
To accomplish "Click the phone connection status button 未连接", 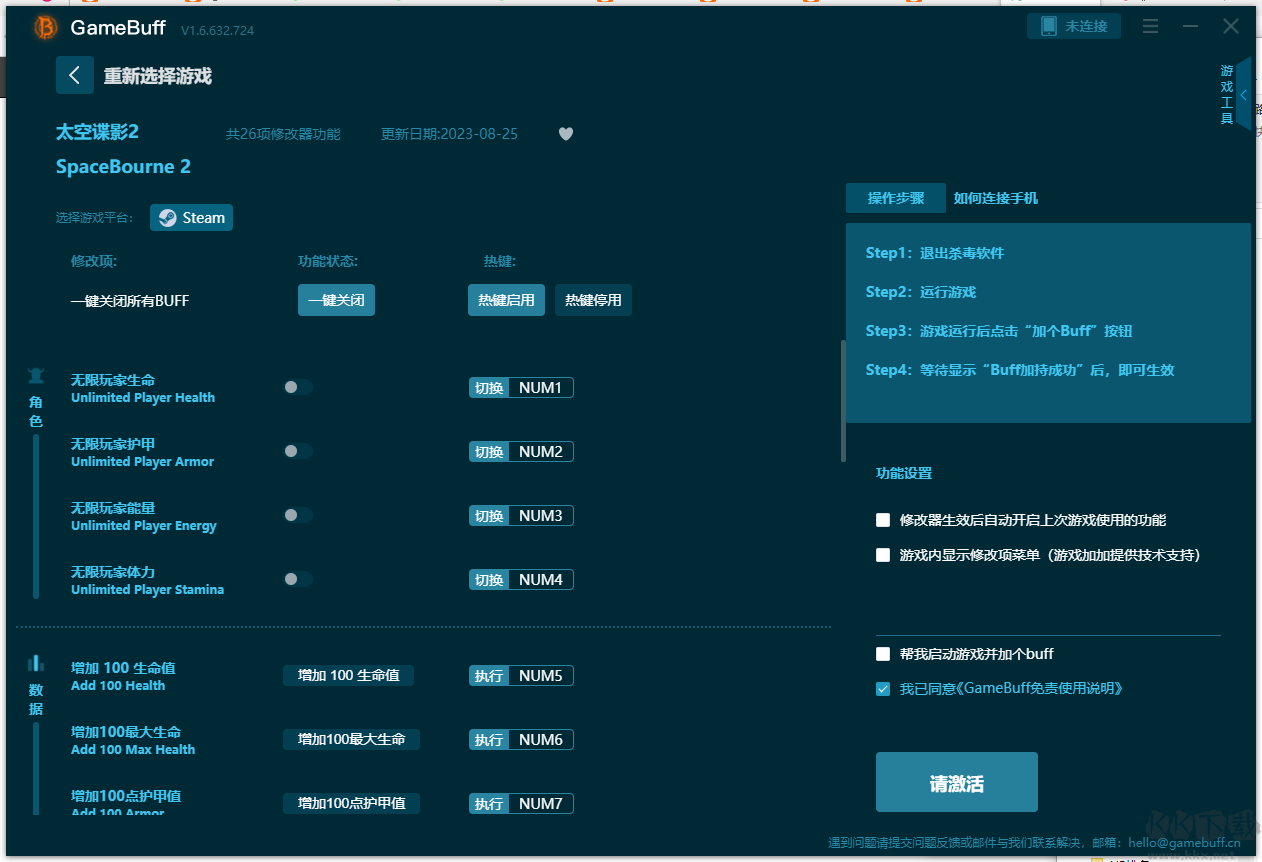I will coord(1074,26).
